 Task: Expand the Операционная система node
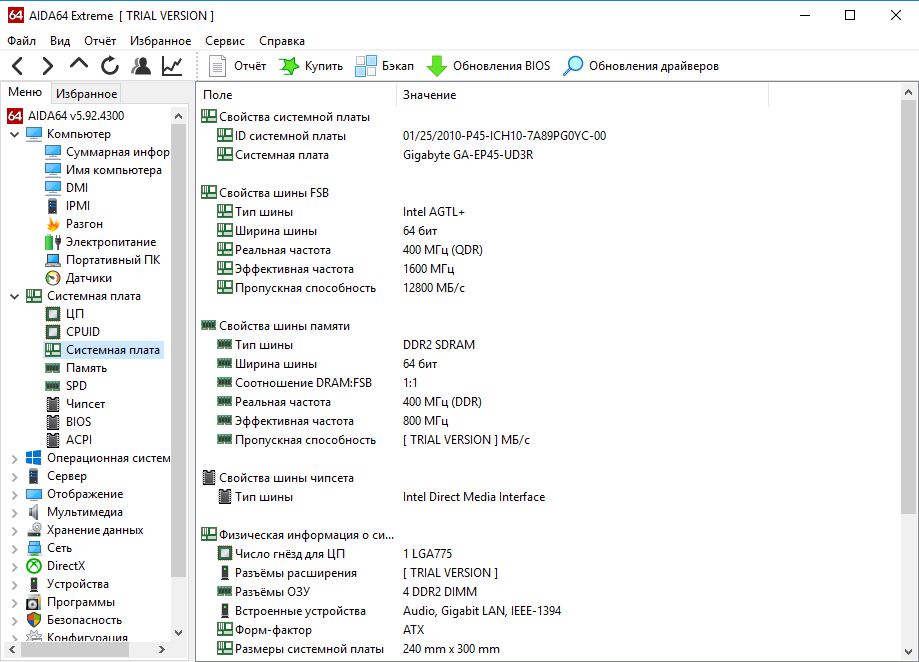(15, 459)
